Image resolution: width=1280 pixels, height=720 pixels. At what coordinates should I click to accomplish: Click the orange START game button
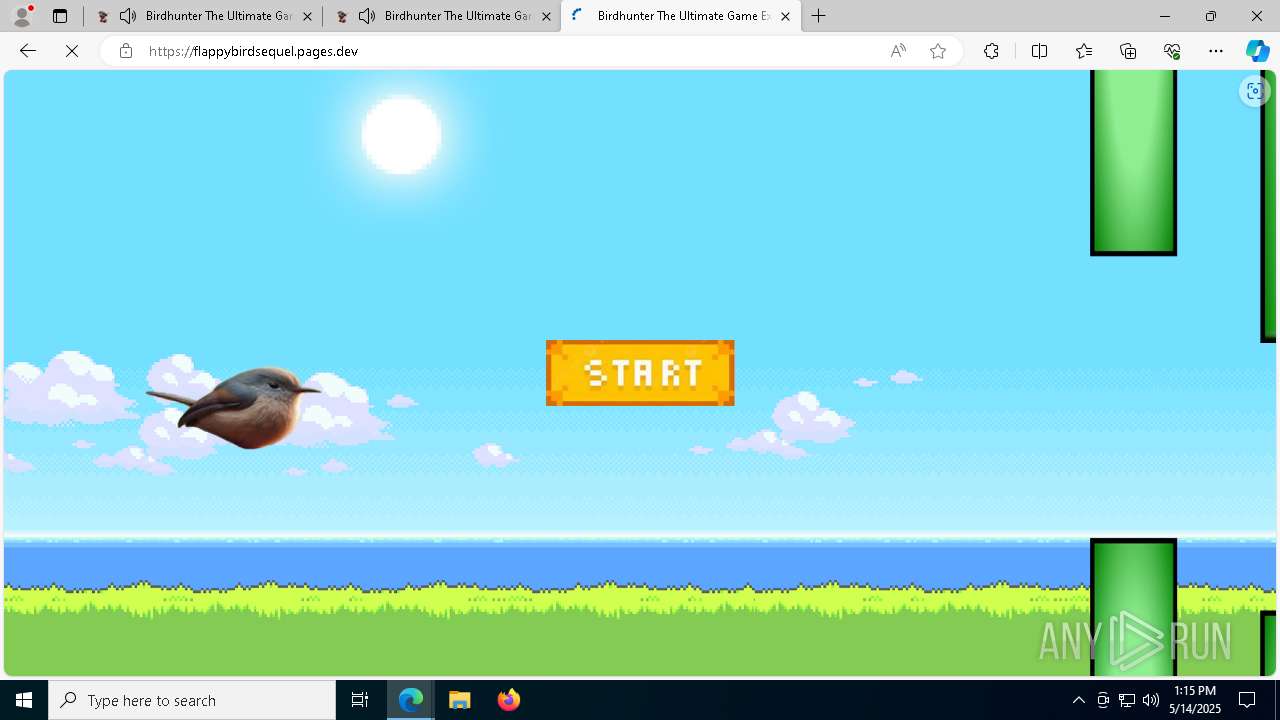(x=640, y=373)
